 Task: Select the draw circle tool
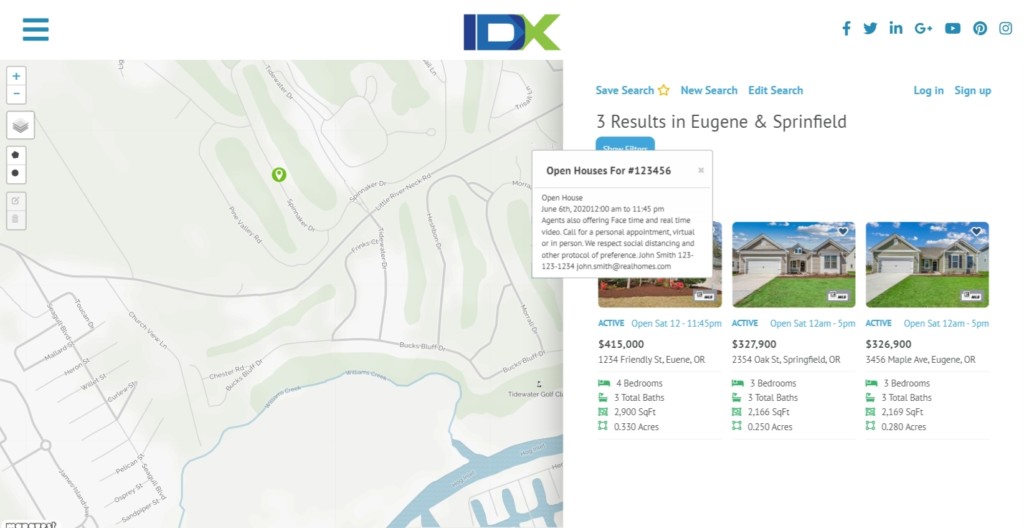click(x=16, y=173)
